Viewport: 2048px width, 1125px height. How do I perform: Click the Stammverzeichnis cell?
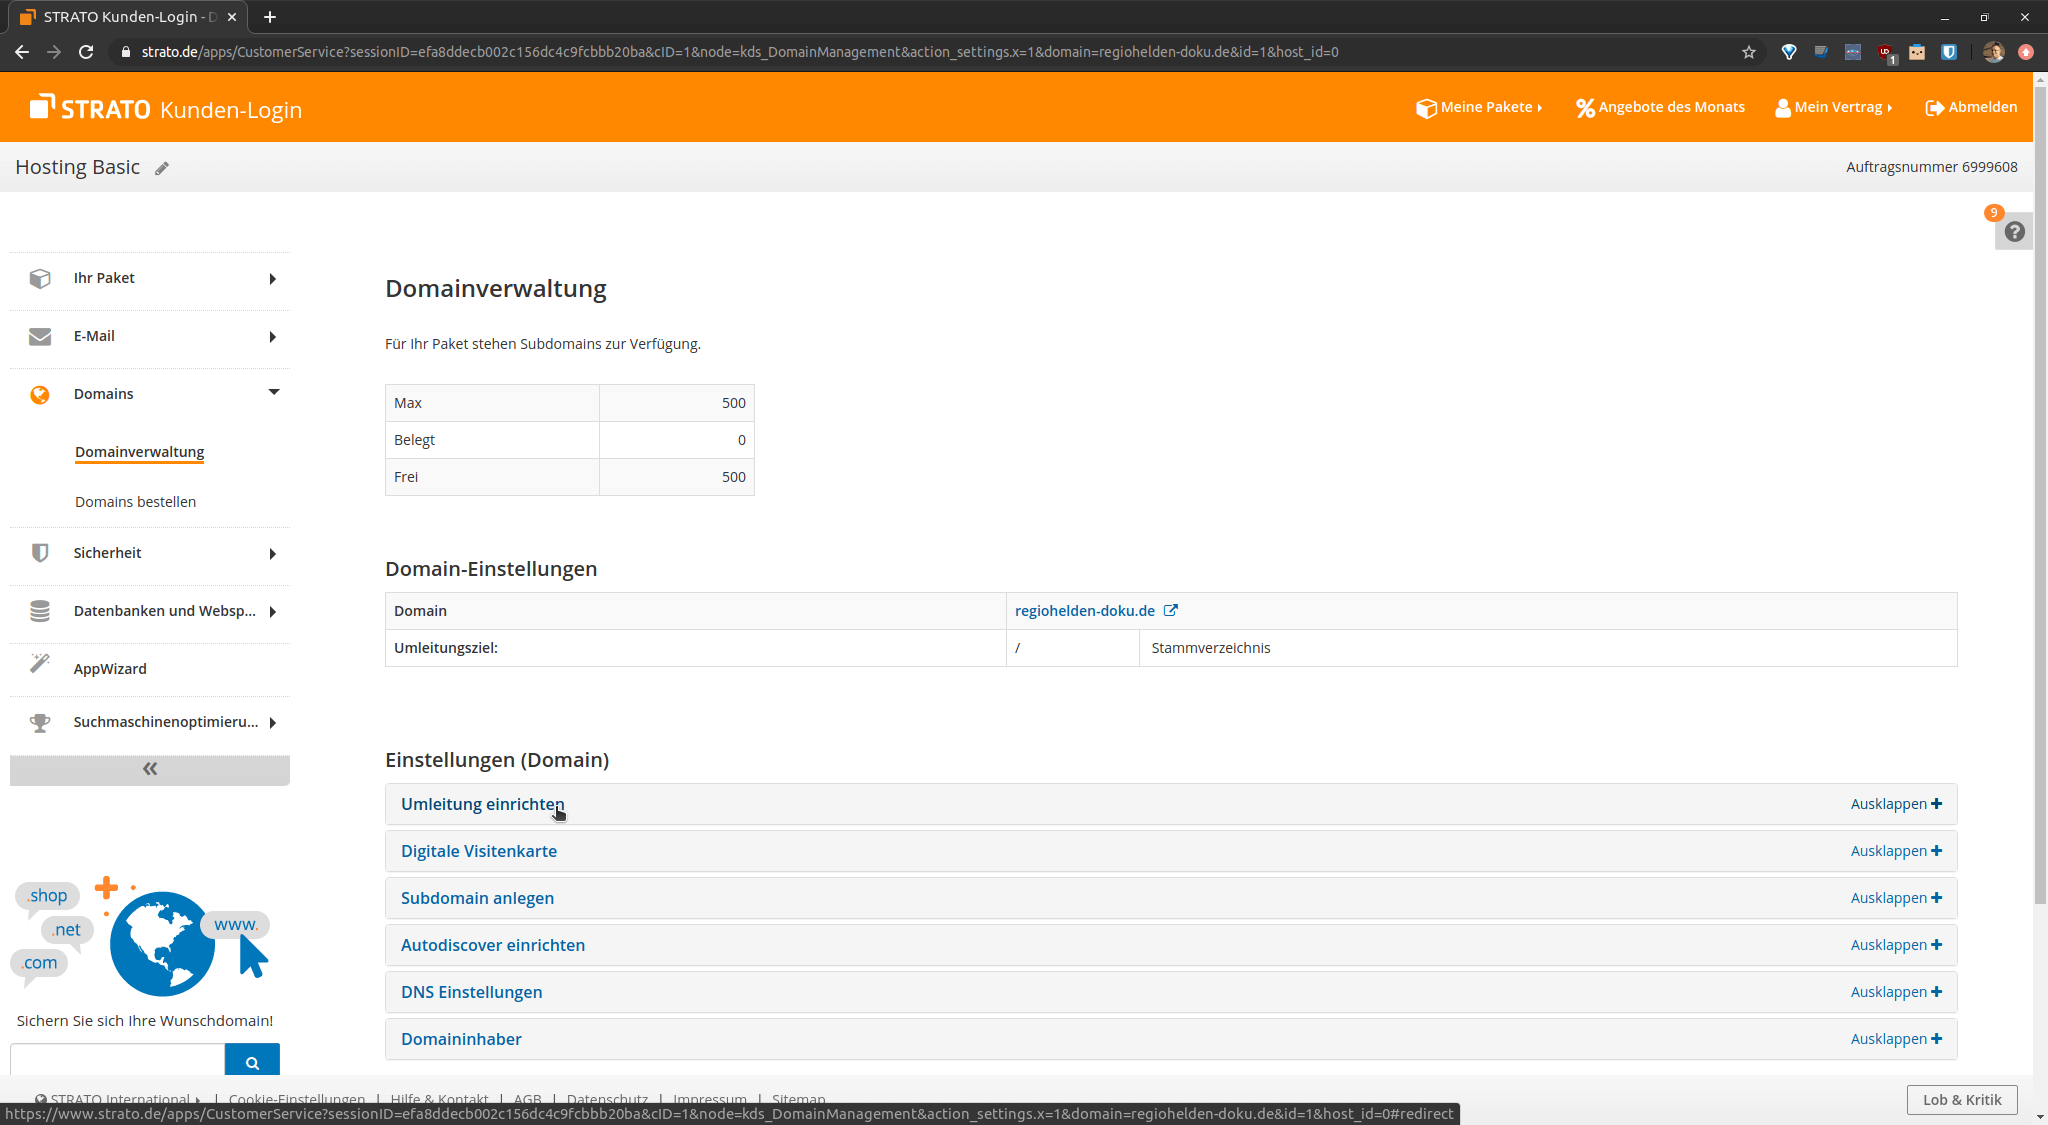[1548, 648]
